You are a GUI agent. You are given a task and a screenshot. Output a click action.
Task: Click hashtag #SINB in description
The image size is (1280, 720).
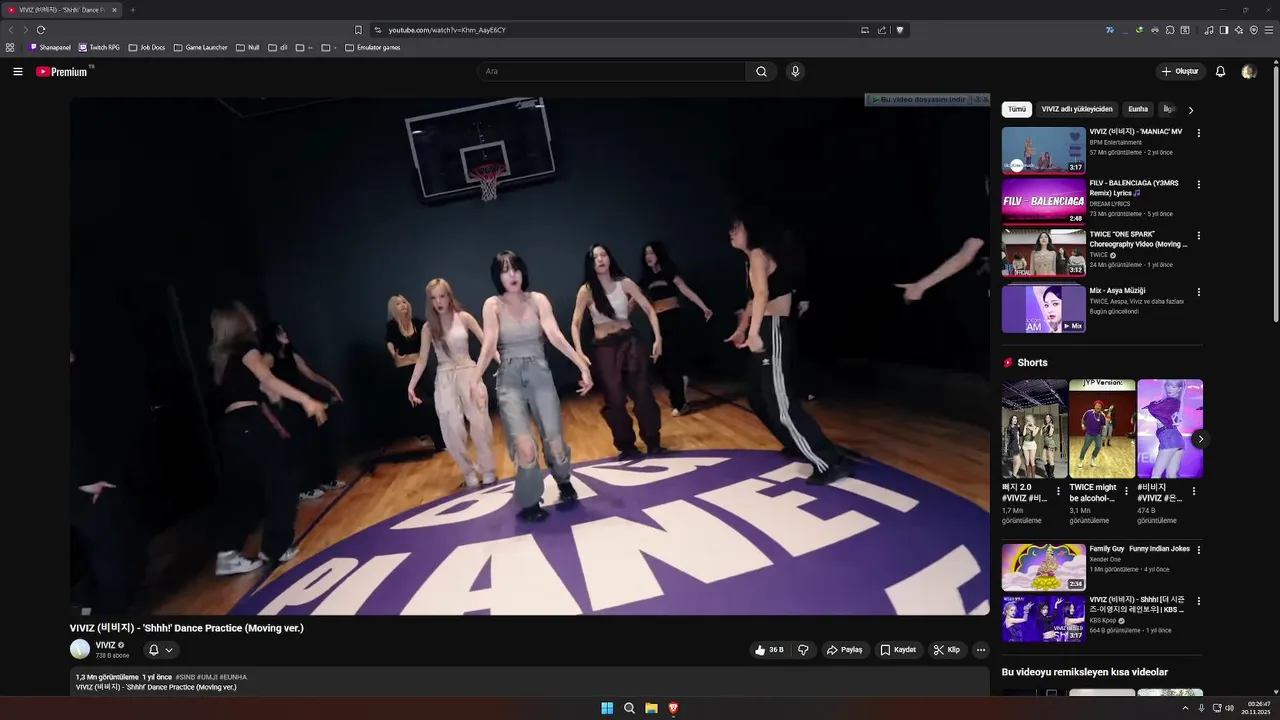[x=185, y=677]
